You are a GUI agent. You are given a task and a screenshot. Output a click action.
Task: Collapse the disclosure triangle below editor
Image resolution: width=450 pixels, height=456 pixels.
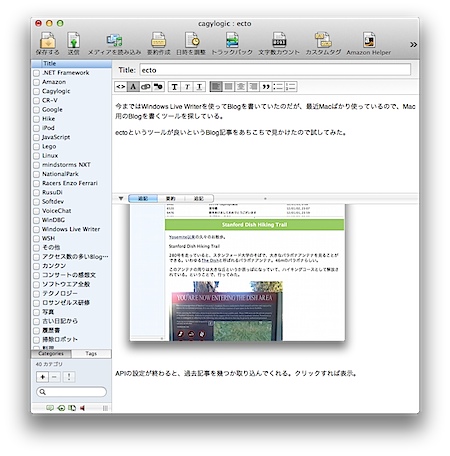121,198
